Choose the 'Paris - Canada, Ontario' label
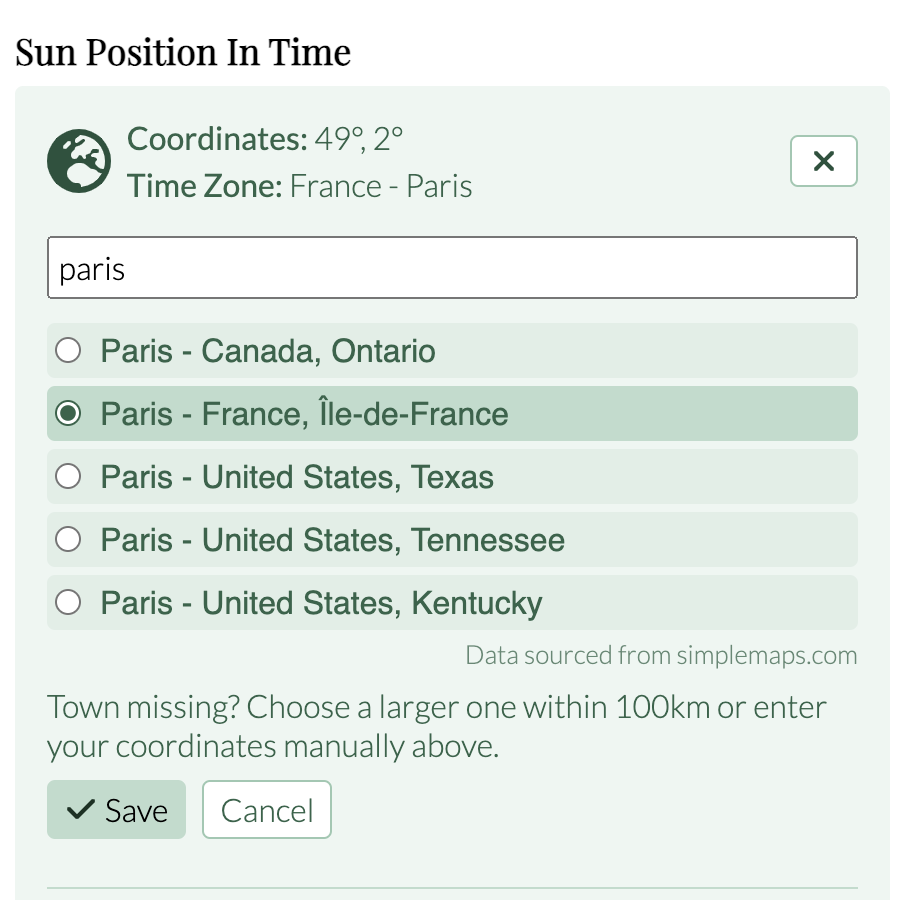Viewport: 900px width, 900px height. pos(268,351)
